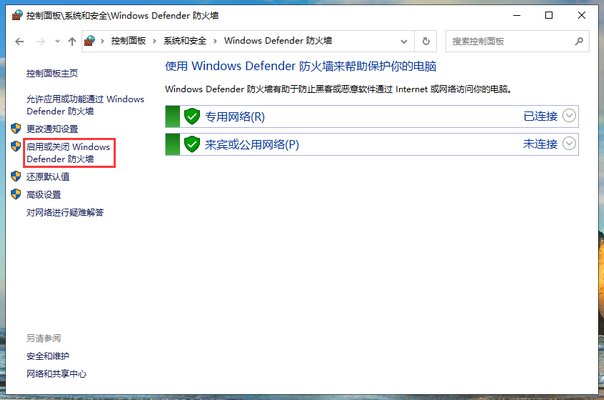
Task: Expand the chevron before 控制面板 breadcrumb
Action: tap(102, 41)
